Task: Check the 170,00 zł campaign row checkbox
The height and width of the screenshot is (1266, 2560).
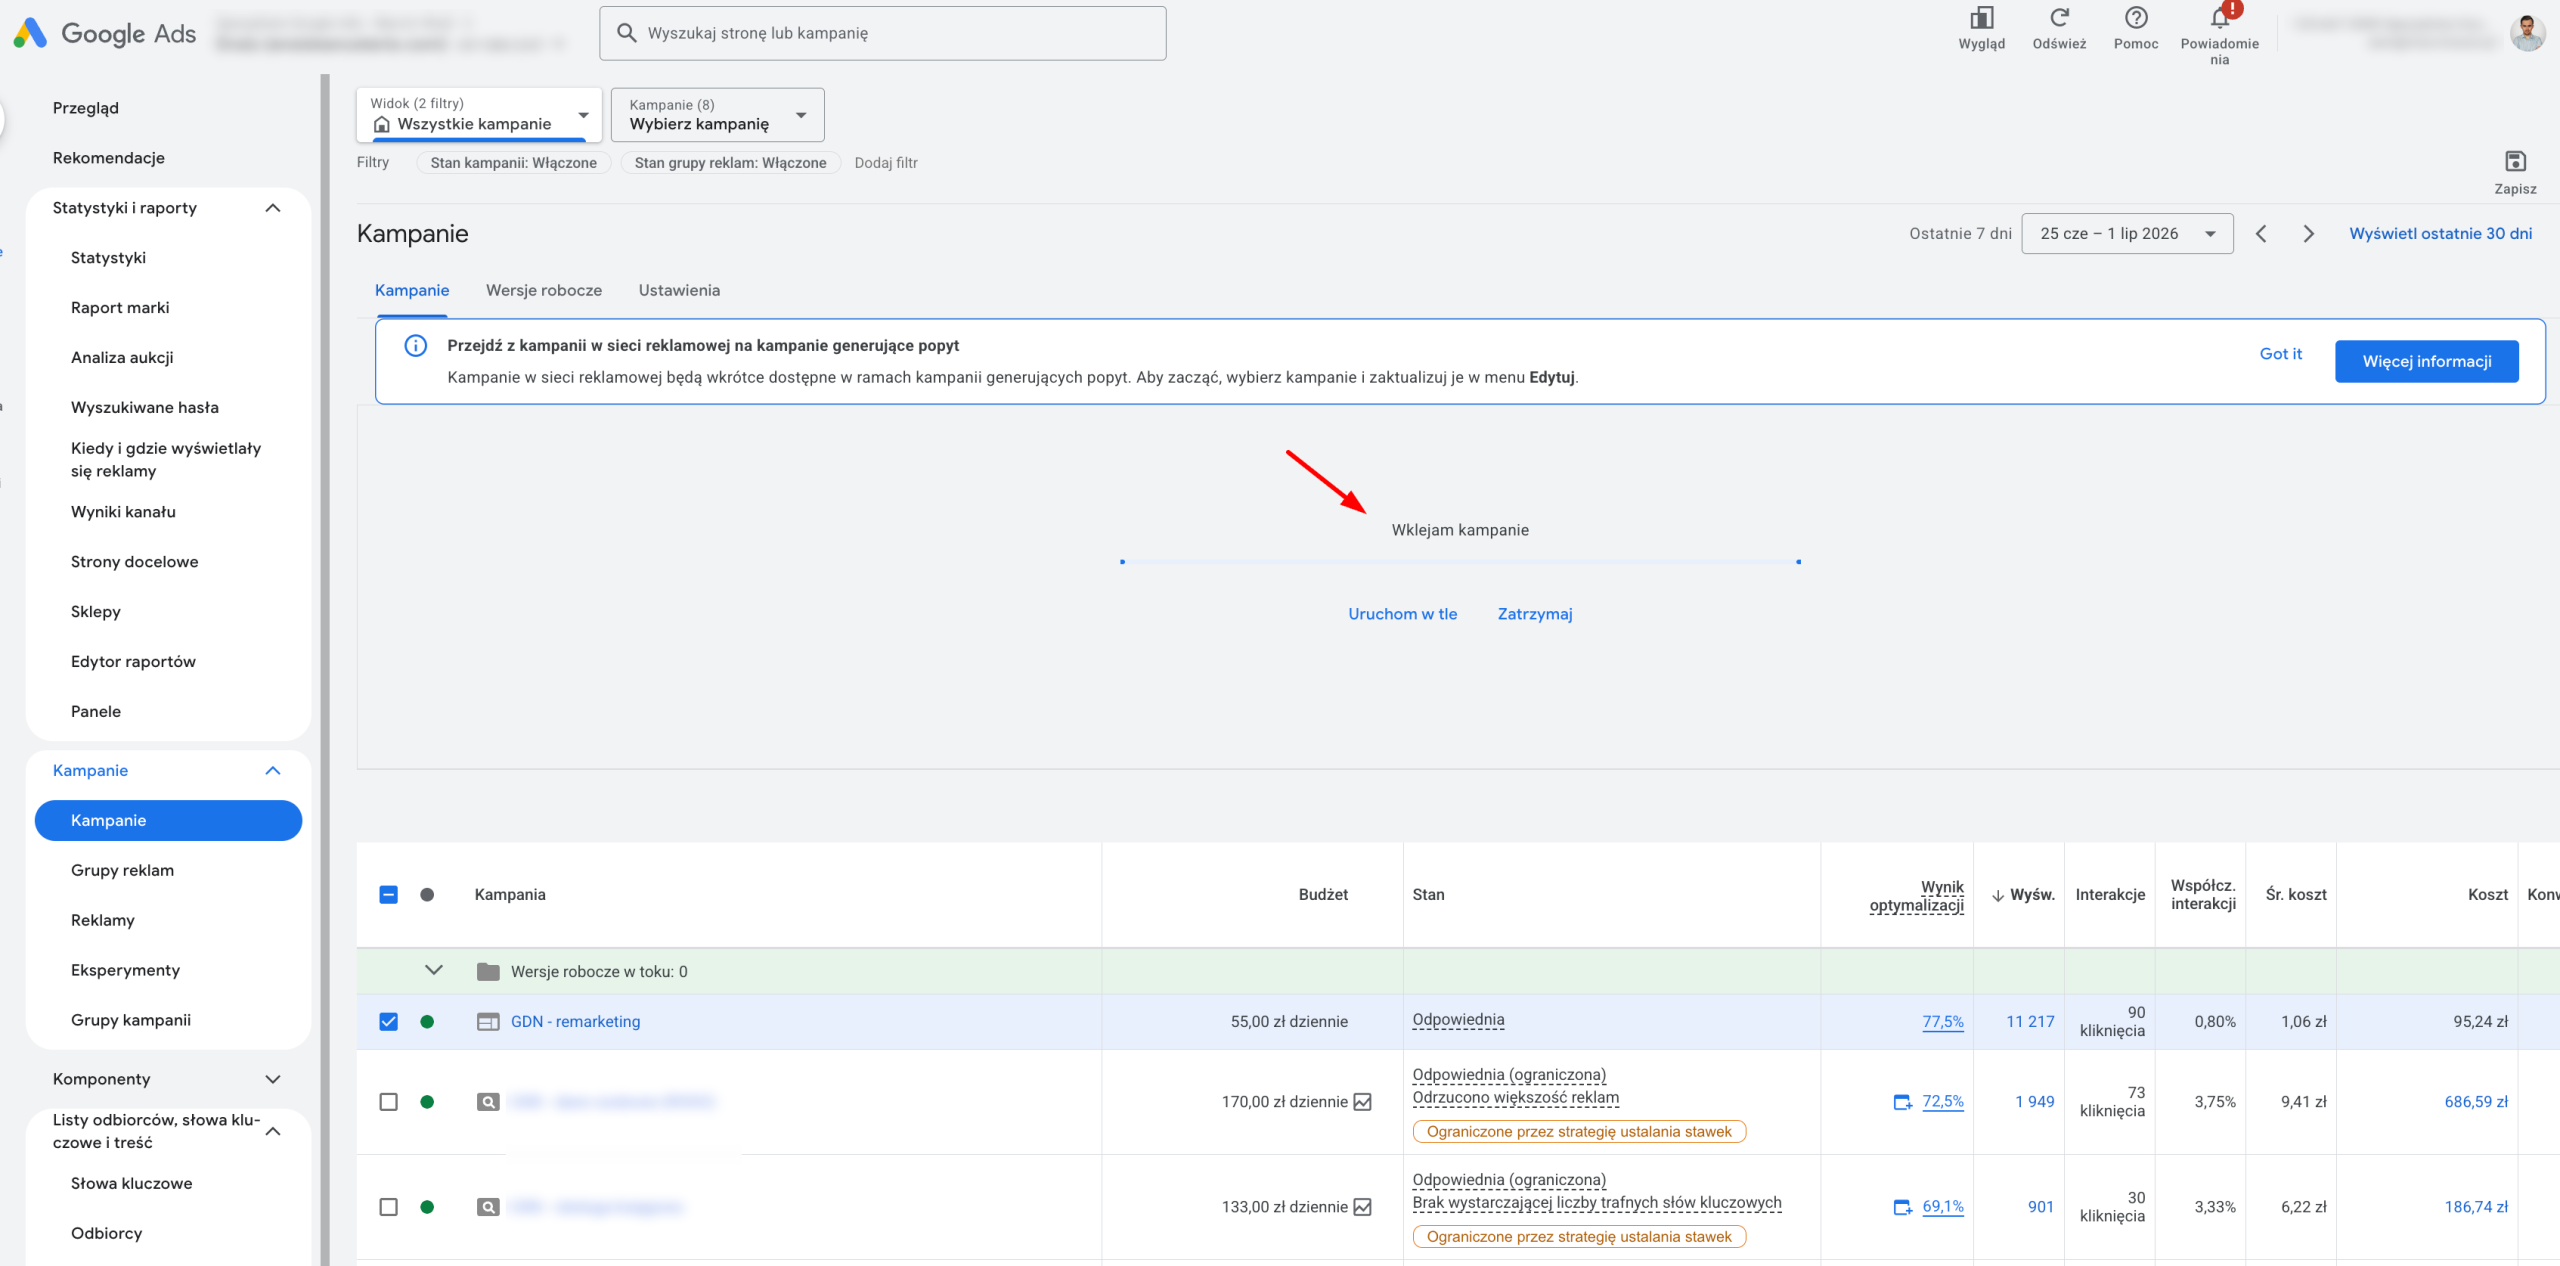Action: click(x=389, y=1102)
